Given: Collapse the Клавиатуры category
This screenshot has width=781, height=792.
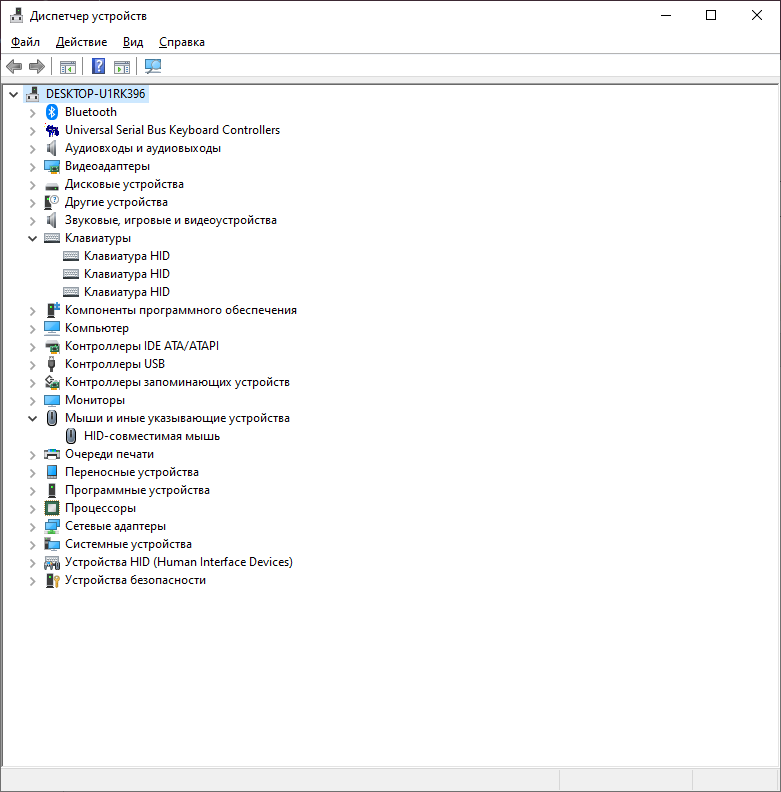Looking at the screenshot, I should pyautogui.click(x=33, y=238).
